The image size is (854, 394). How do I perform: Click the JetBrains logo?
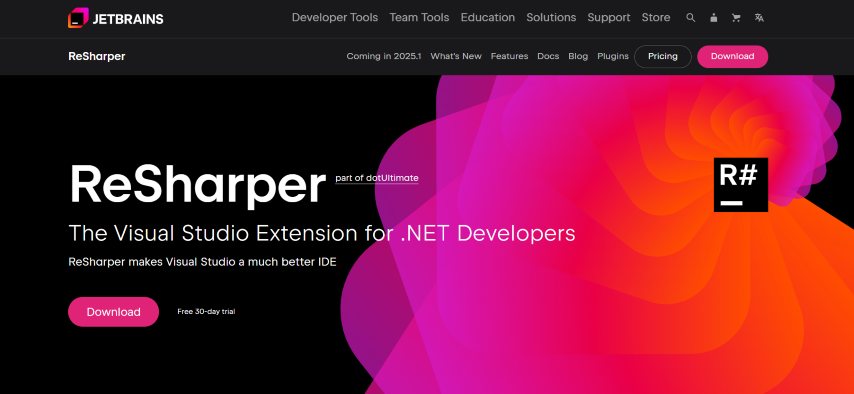click(x=115, y=18)
